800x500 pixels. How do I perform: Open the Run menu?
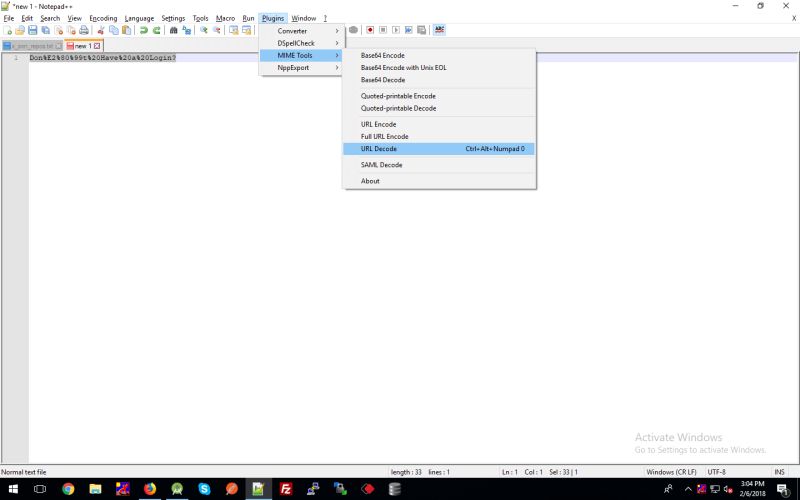[248, 18]
